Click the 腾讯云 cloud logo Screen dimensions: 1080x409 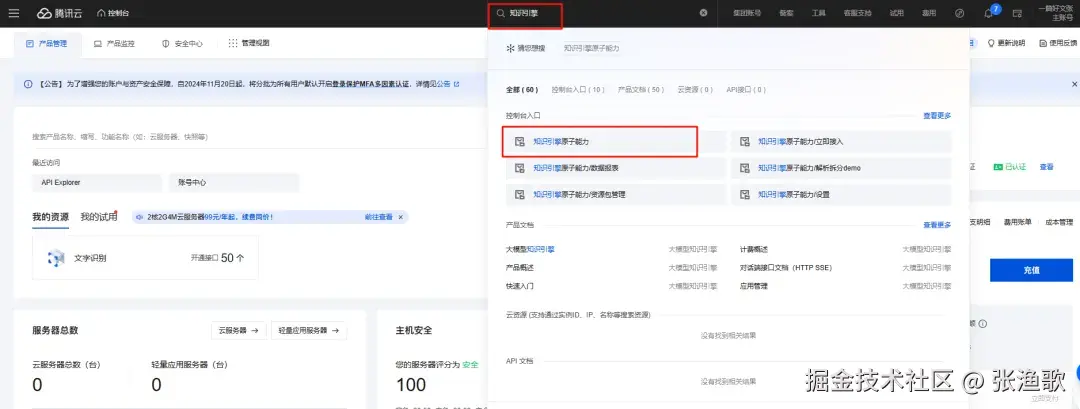58,13
